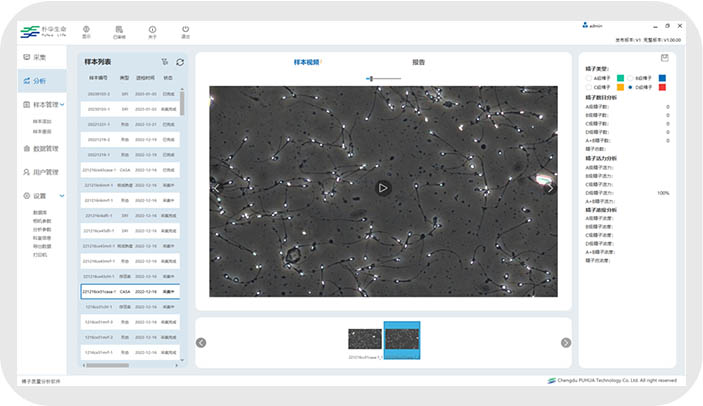This screenshot has height=406, width=703.
Task: Click the 退出 power icon in the top toolbar
Action: (x=186, y=30)
